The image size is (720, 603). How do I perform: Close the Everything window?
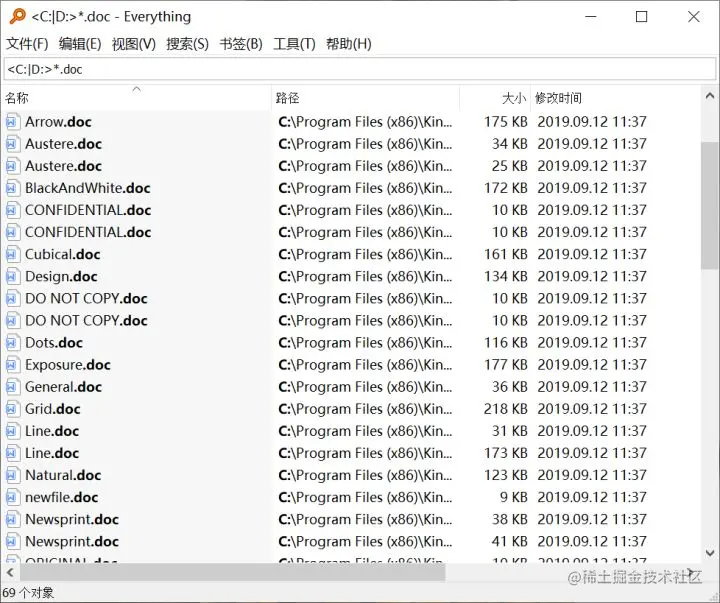(693, 17)
